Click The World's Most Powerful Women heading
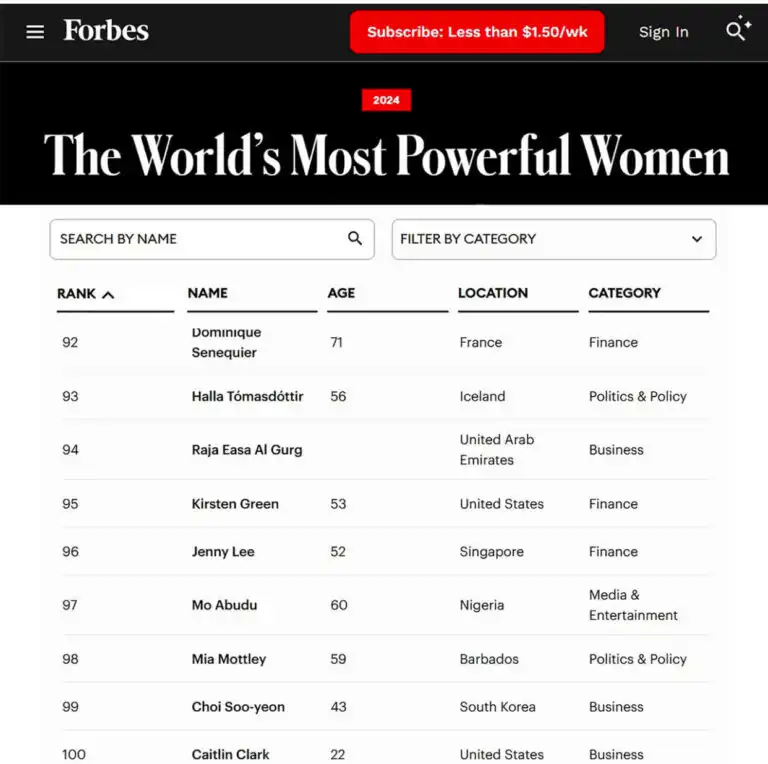768x764 pixels. tap(386, 154)
